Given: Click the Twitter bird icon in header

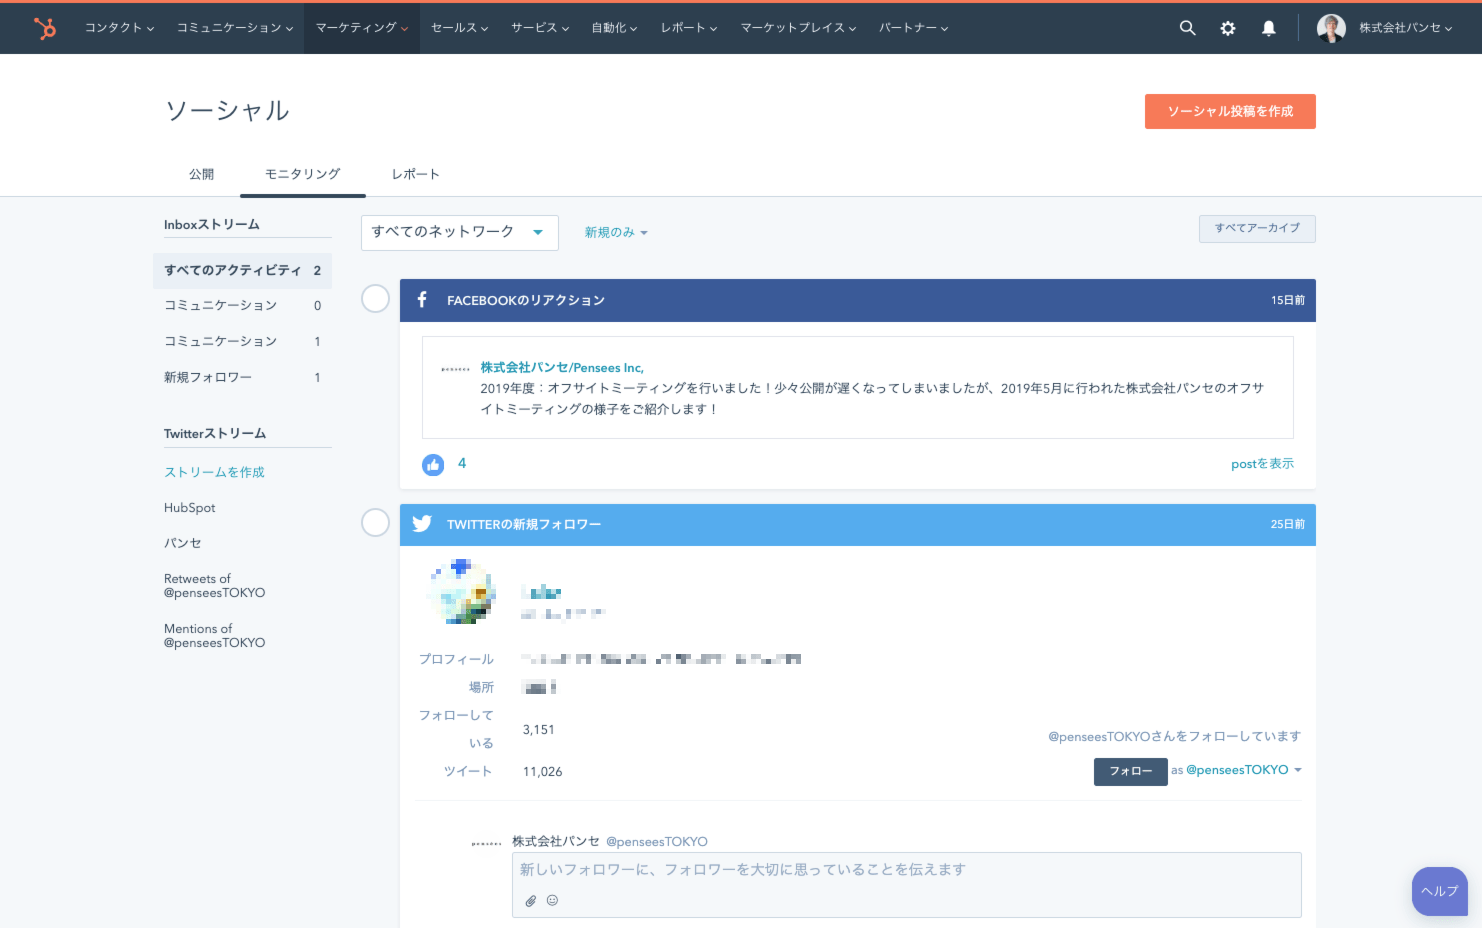Looking at the screenshot, I should point(422,524).
